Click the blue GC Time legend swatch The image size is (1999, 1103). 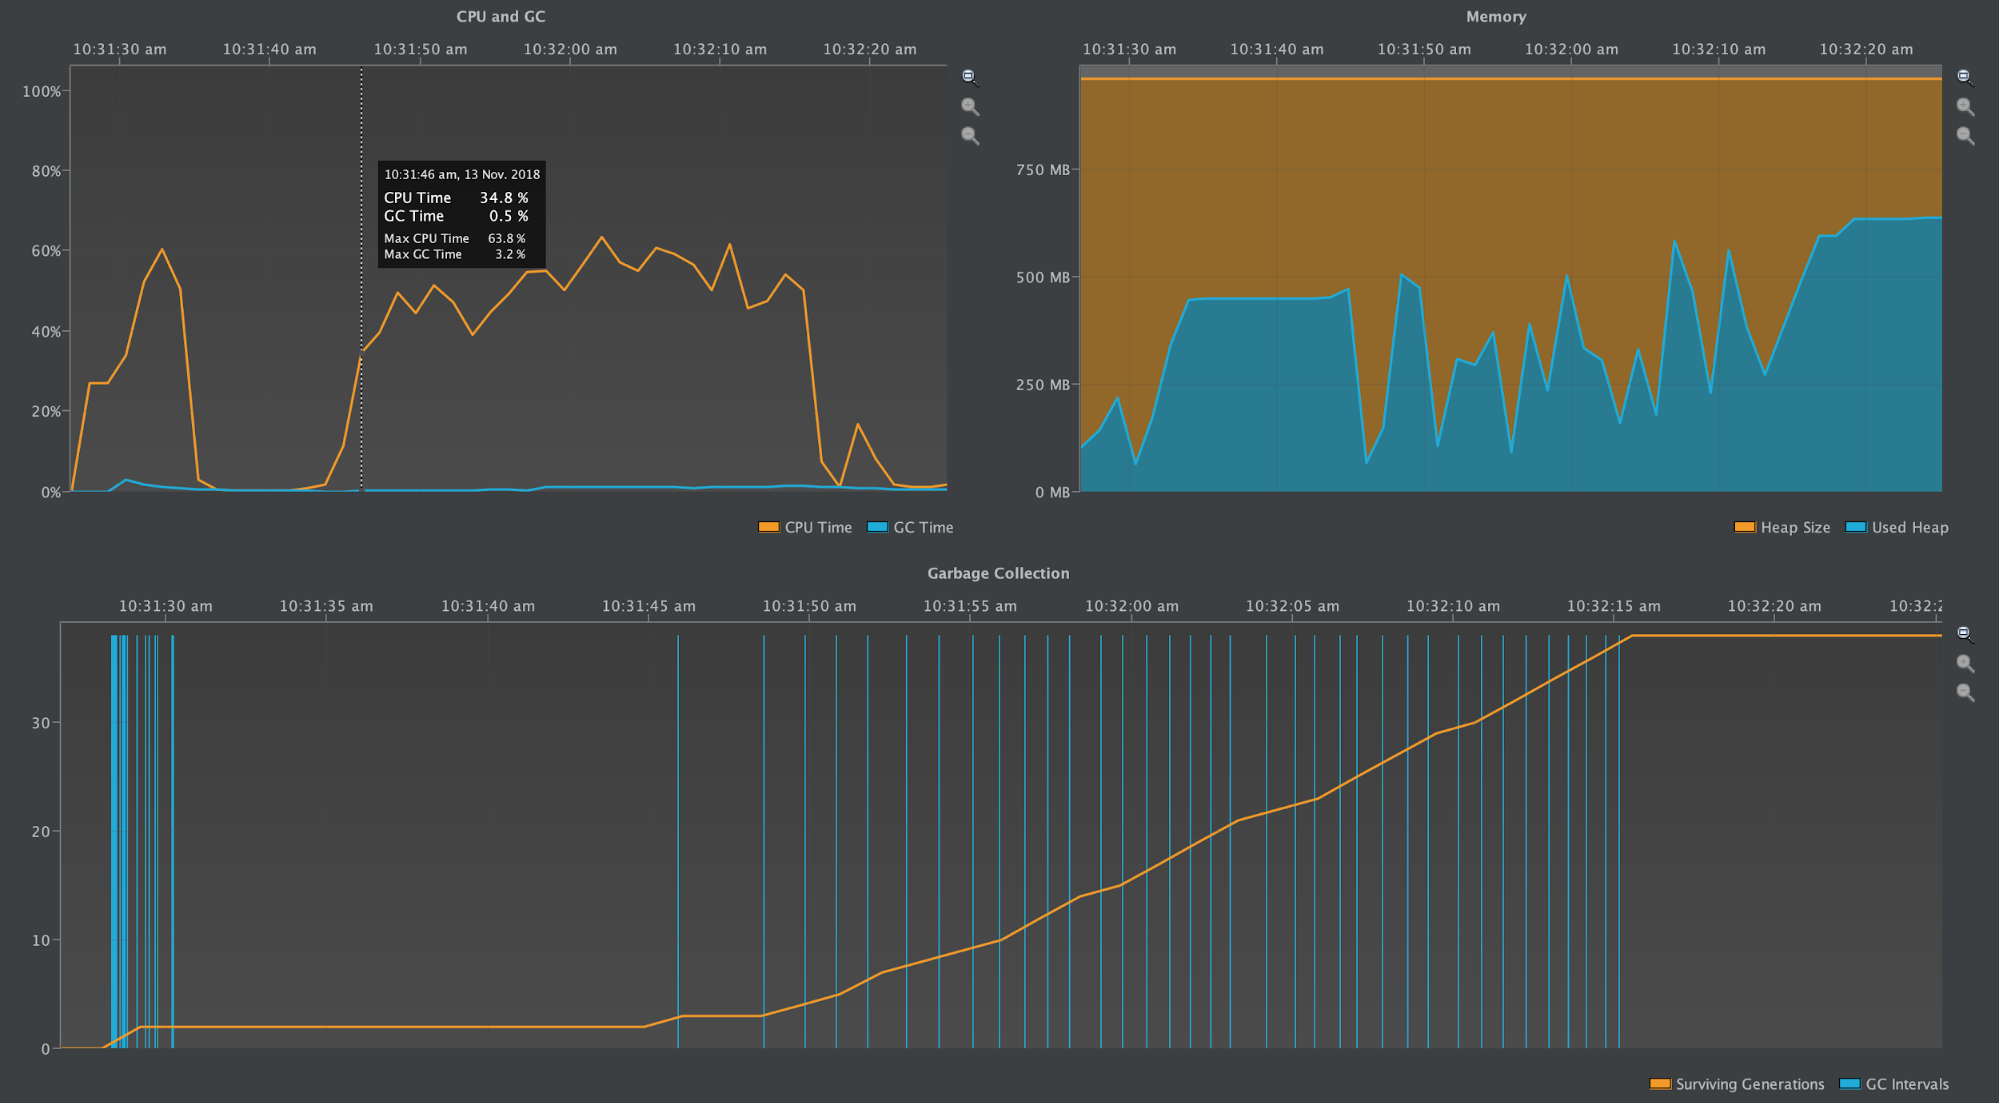tap(877, 527)
